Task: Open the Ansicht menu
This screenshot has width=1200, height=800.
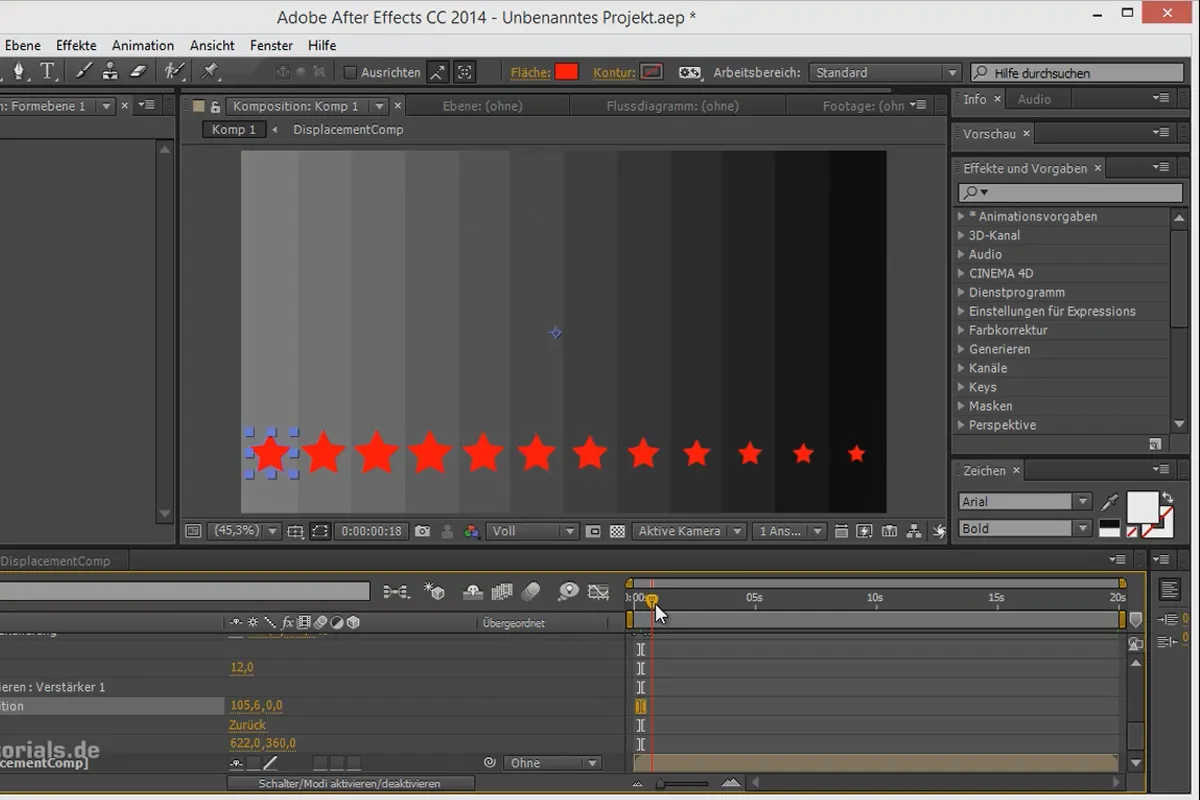Action: (x=212, y=45)
